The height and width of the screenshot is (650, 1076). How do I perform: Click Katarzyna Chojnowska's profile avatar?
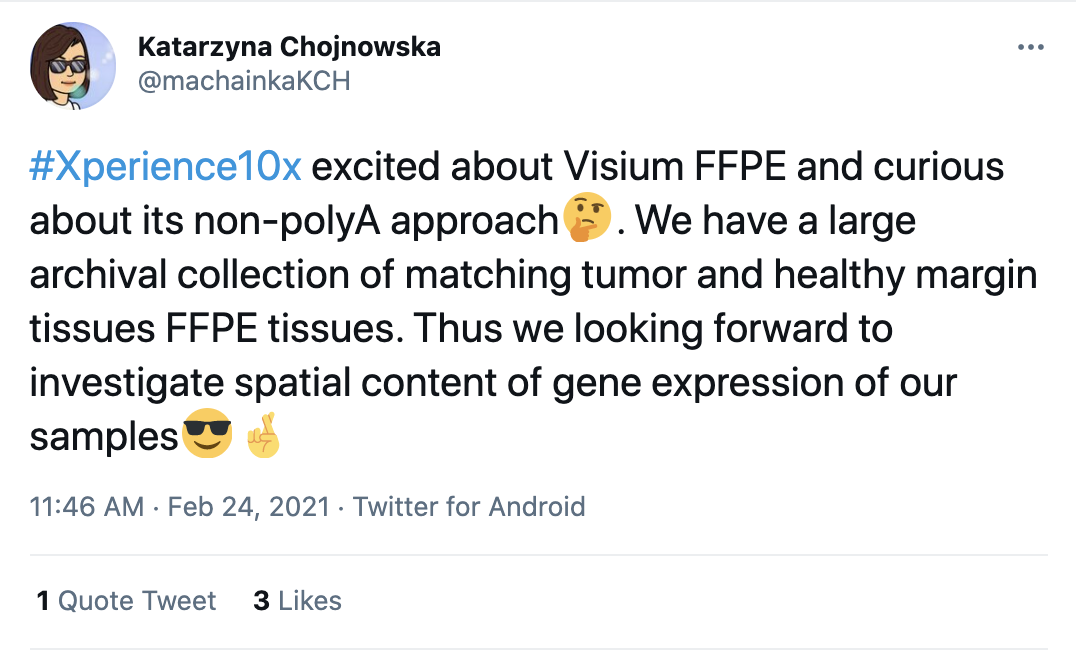(x=73, y=66)
